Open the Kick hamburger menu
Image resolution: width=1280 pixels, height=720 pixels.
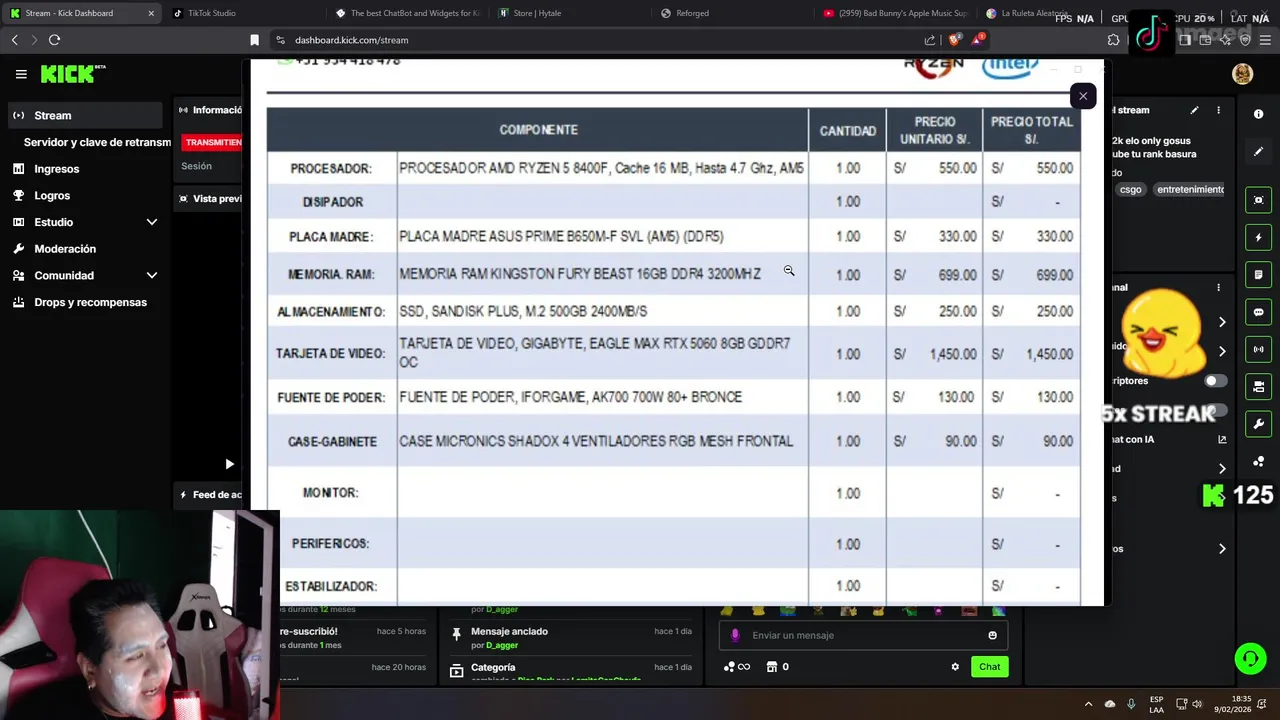pyautogui.click(x=21, y=74)
